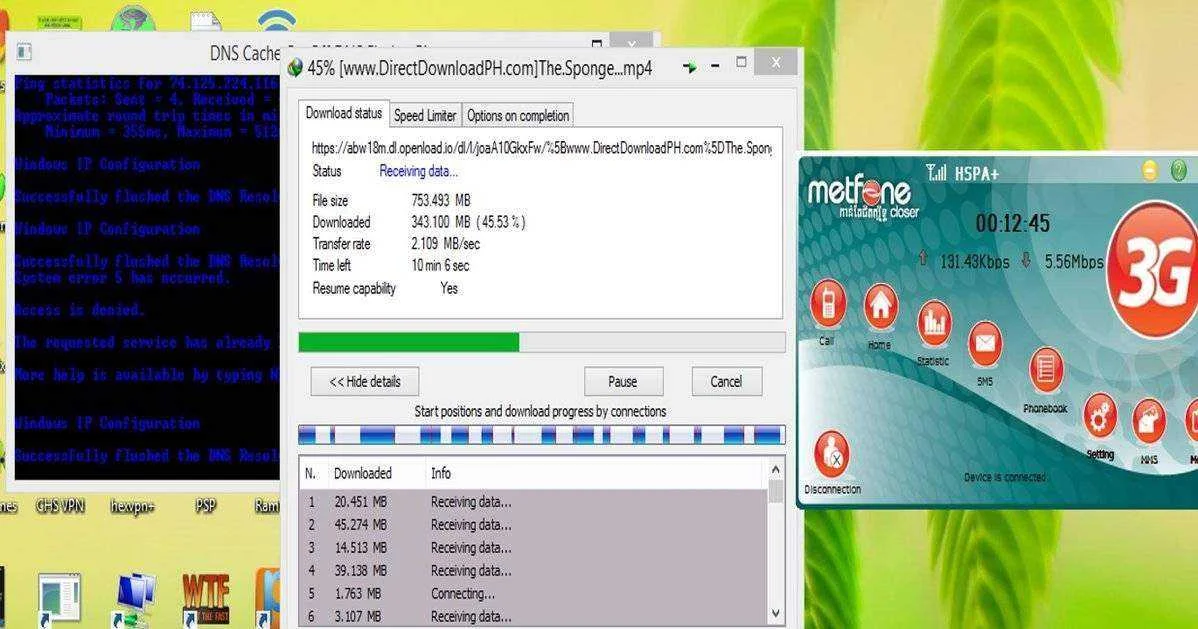Viewport: 1198px width, 629px height.
Task: Click the Metfone timer 00:12:45
Action: (1013, 223)
